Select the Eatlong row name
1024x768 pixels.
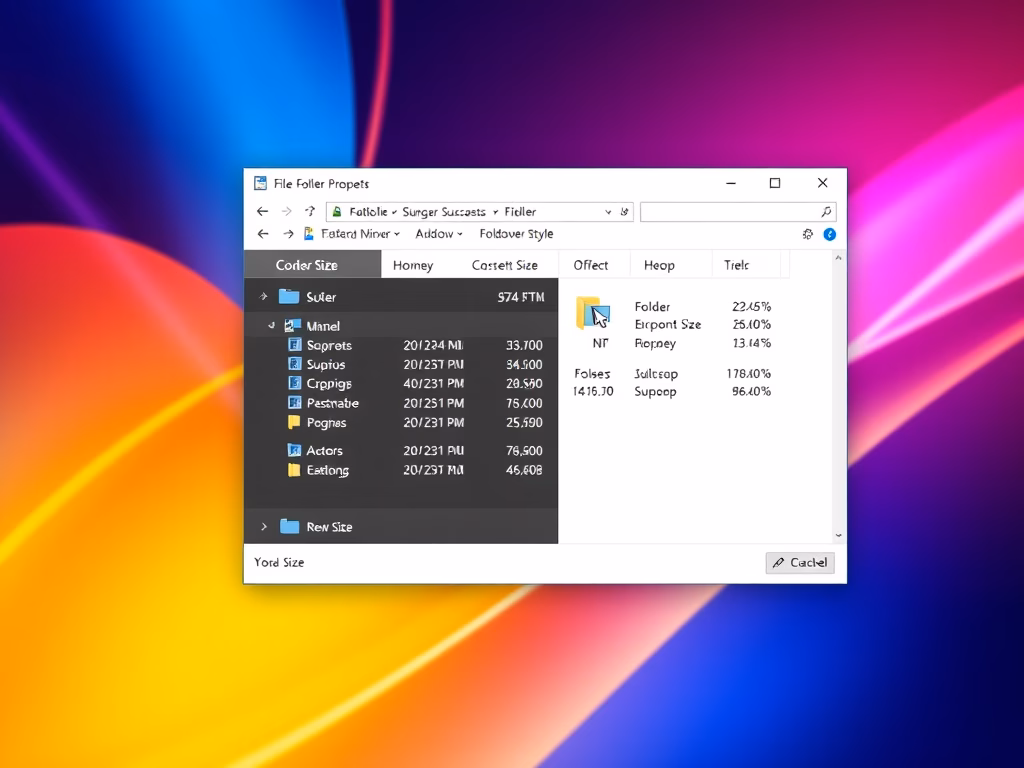(x=328, y=470)
